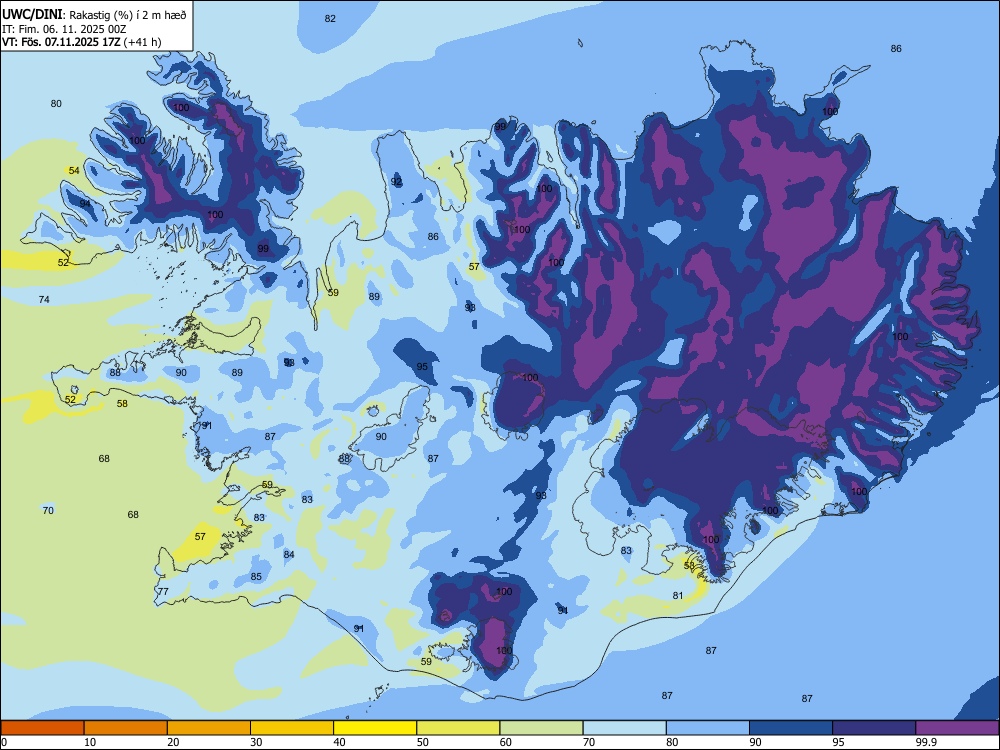
Task: Click the 'VT: Fös. 07.11.2025 17Z (+41 h)' line
Action: click(82, 42)
